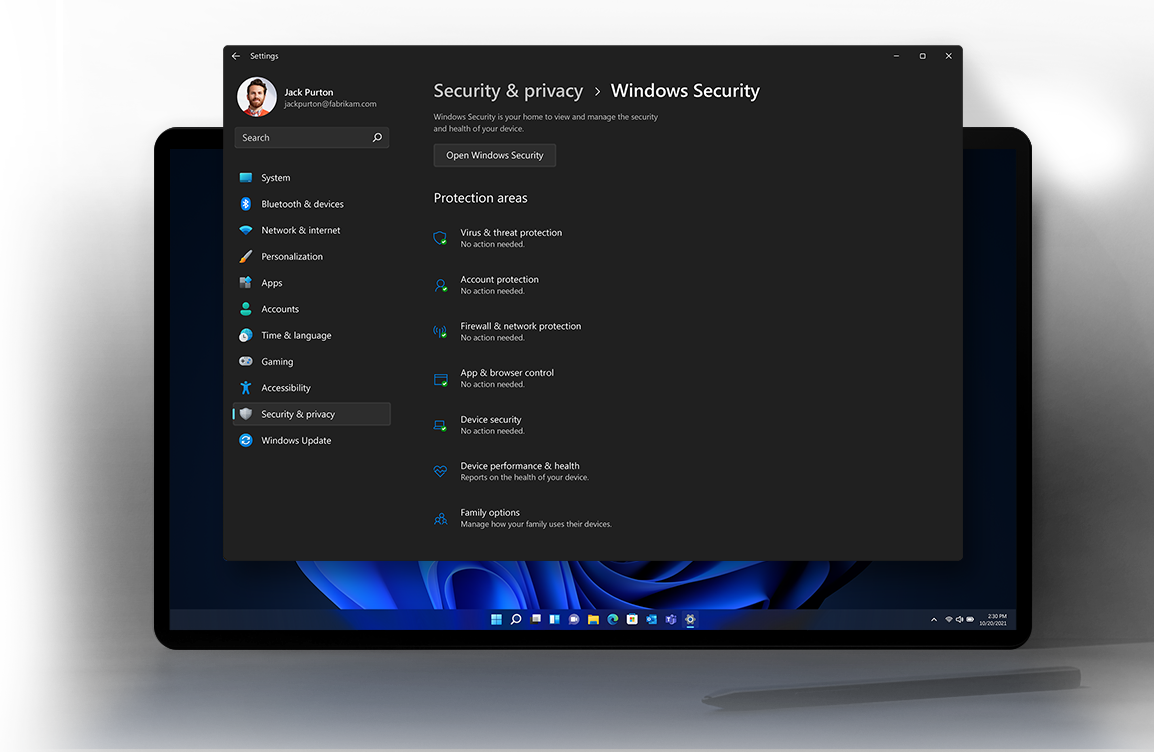Click the magnifier icon in the search box

377,138
